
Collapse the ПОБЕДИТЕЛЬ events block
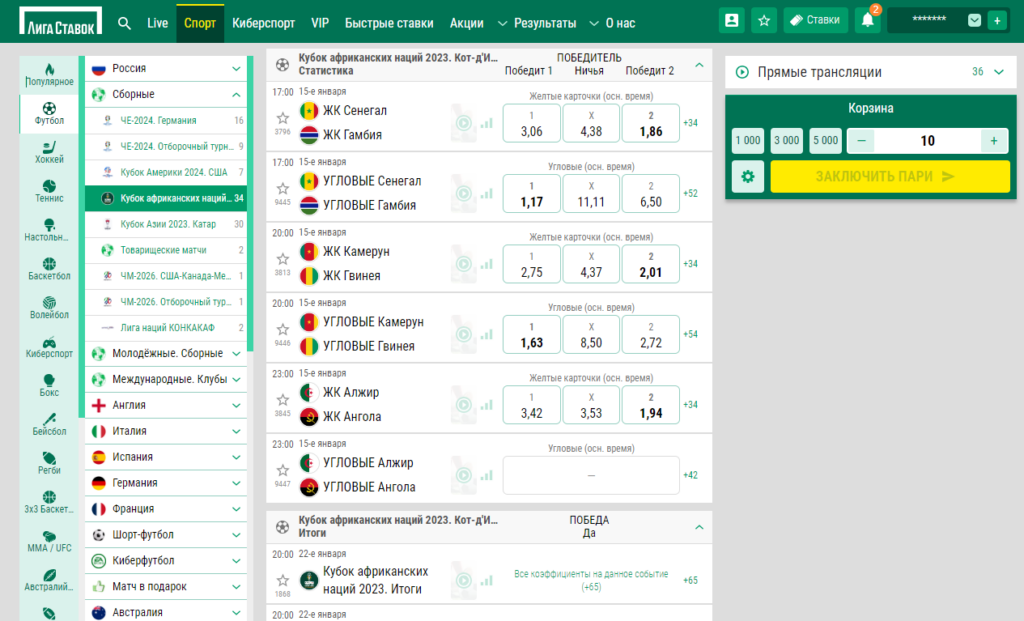click(x=699, y=65)
